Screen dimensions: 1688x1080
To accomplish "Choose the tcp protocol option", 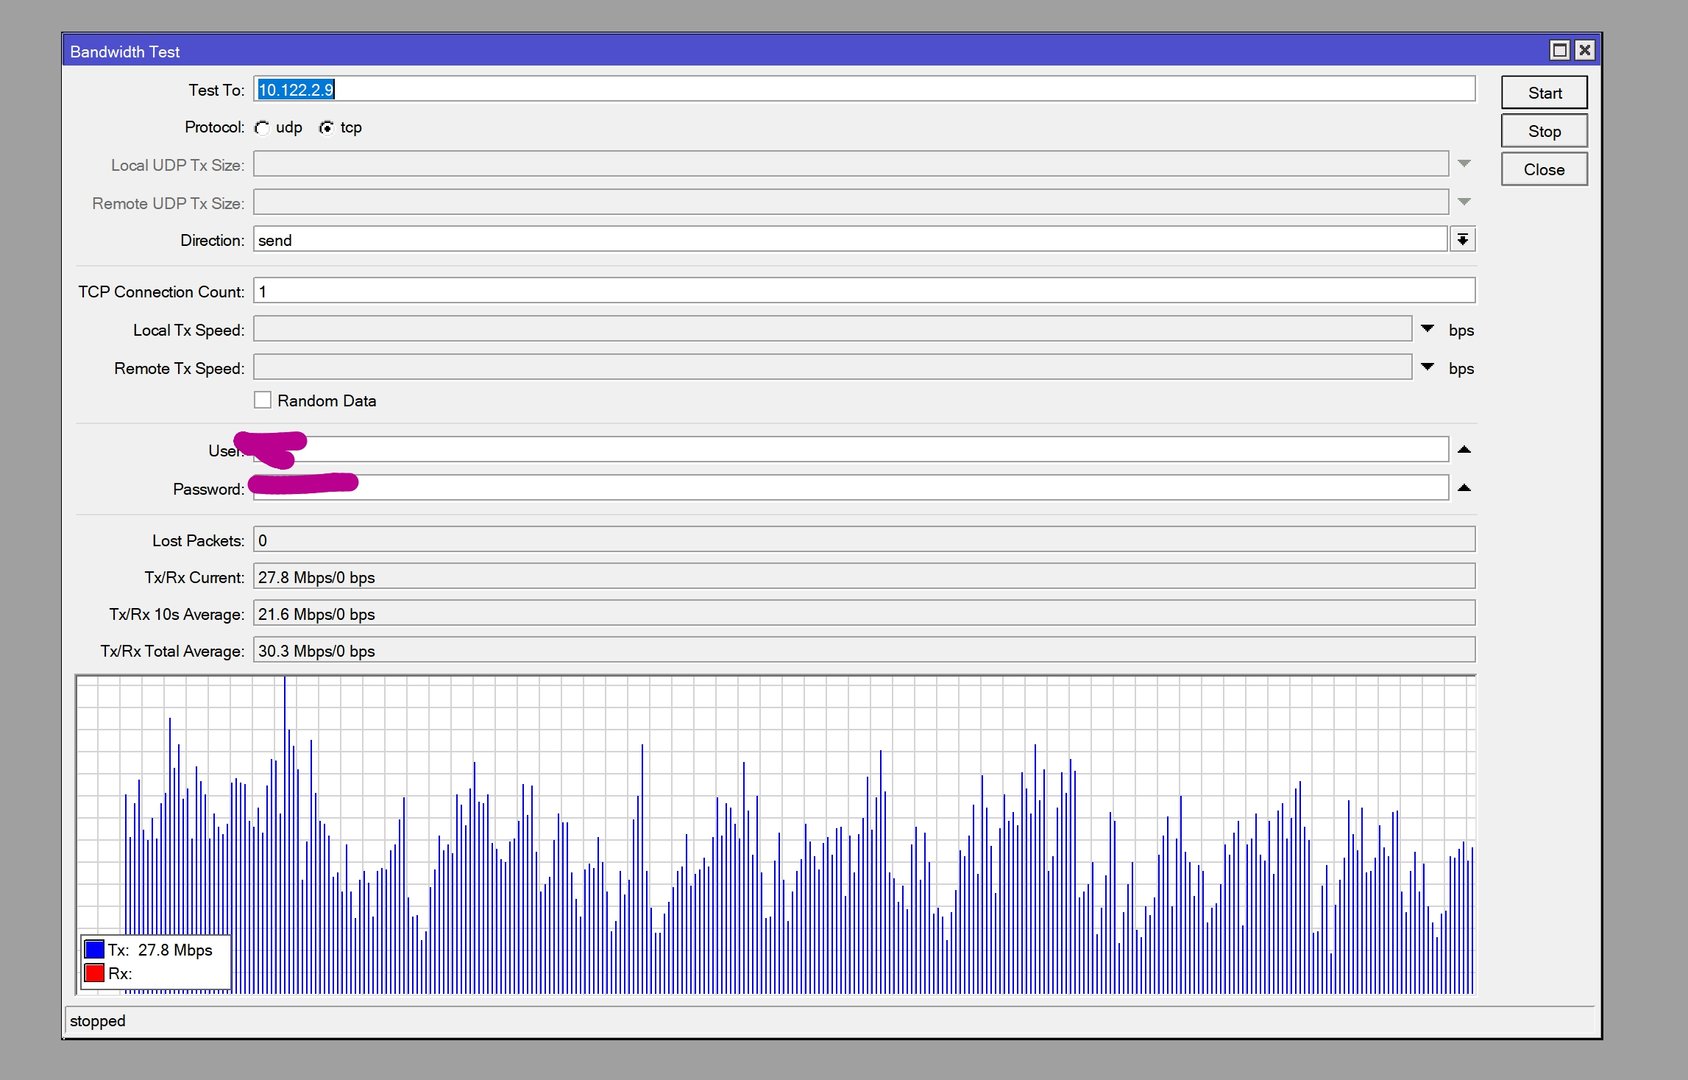I will [326, 128].
